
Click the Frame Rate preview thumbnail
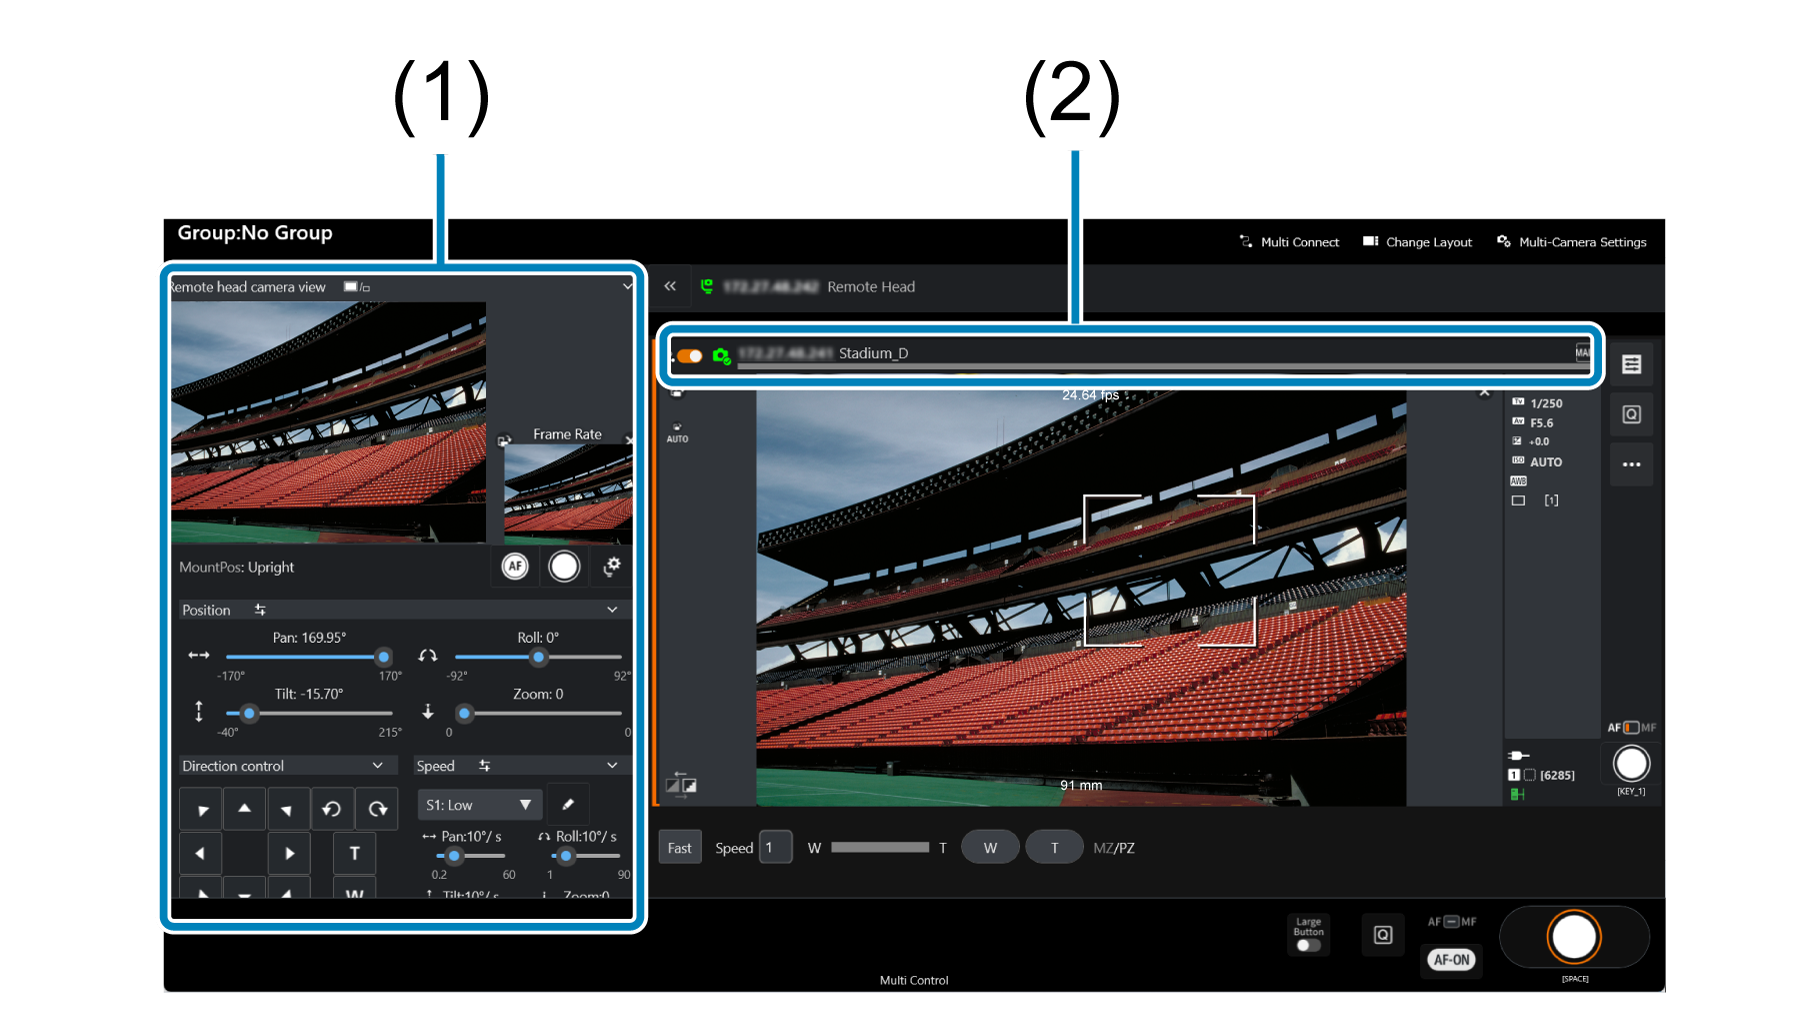pos(568,493)
